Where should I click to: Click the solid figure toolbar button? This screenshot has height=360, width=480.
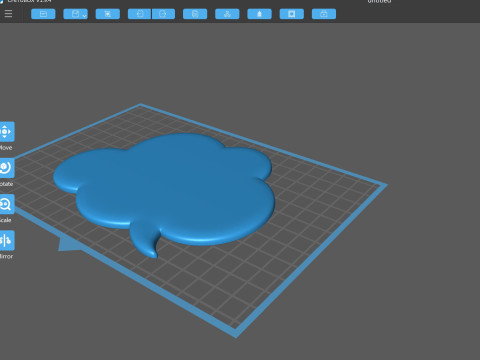click(259, 14)
